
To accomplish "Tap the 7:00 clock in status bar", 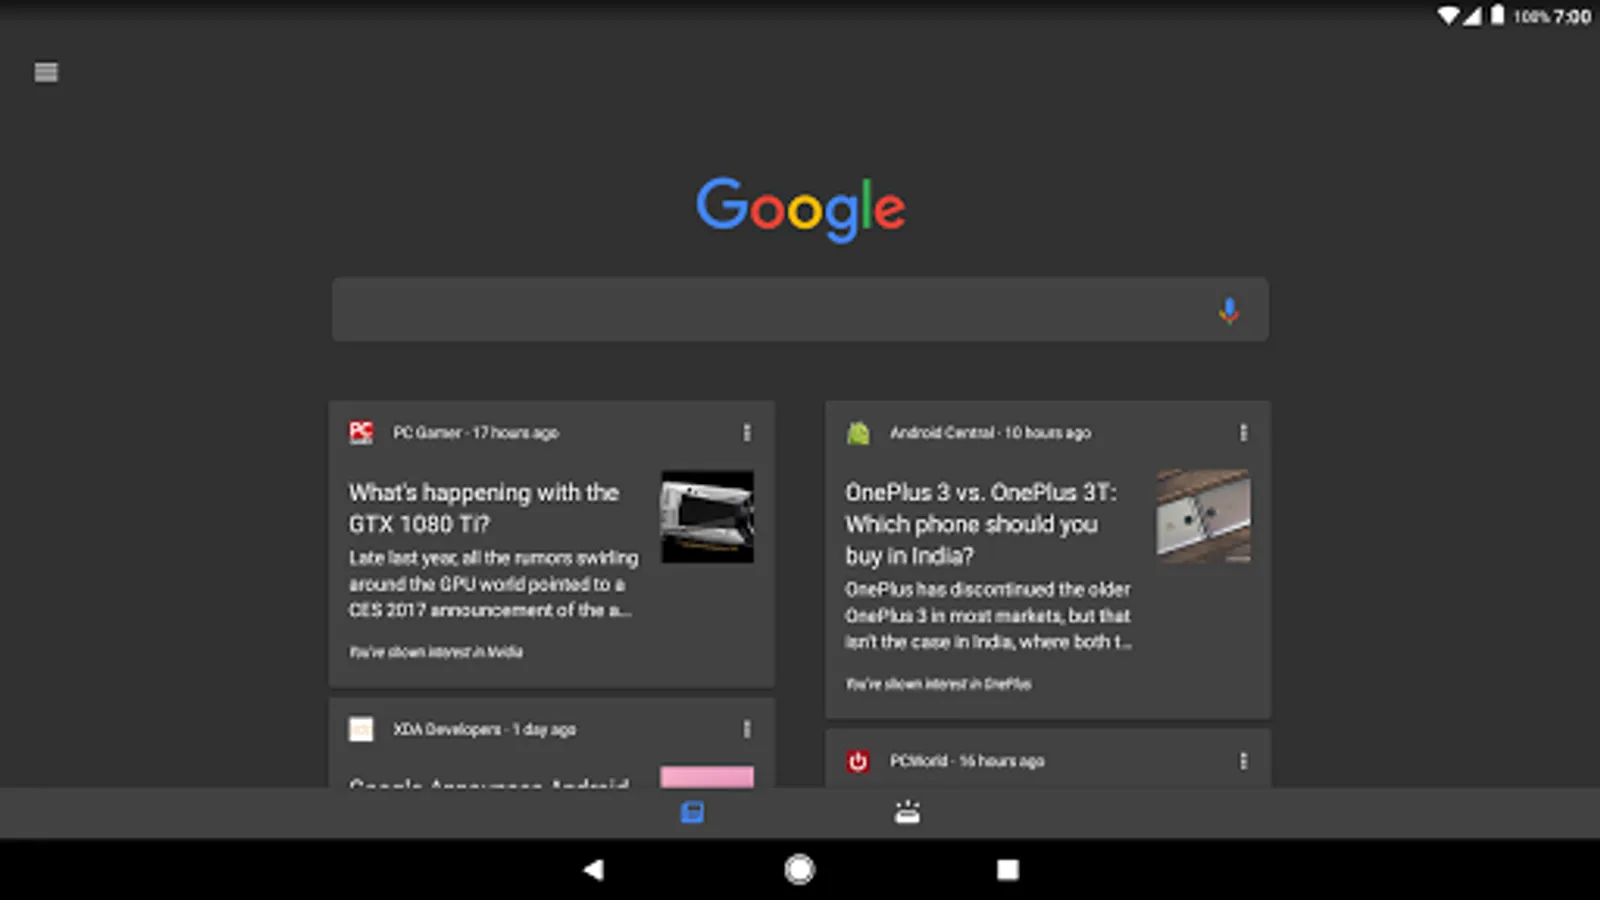I will (x=1572, y=16).
